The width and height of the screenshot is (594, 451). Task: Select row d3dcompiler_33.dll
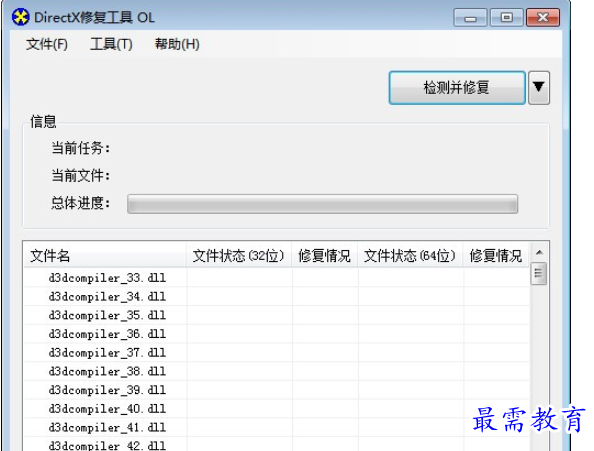click(277, 278)
